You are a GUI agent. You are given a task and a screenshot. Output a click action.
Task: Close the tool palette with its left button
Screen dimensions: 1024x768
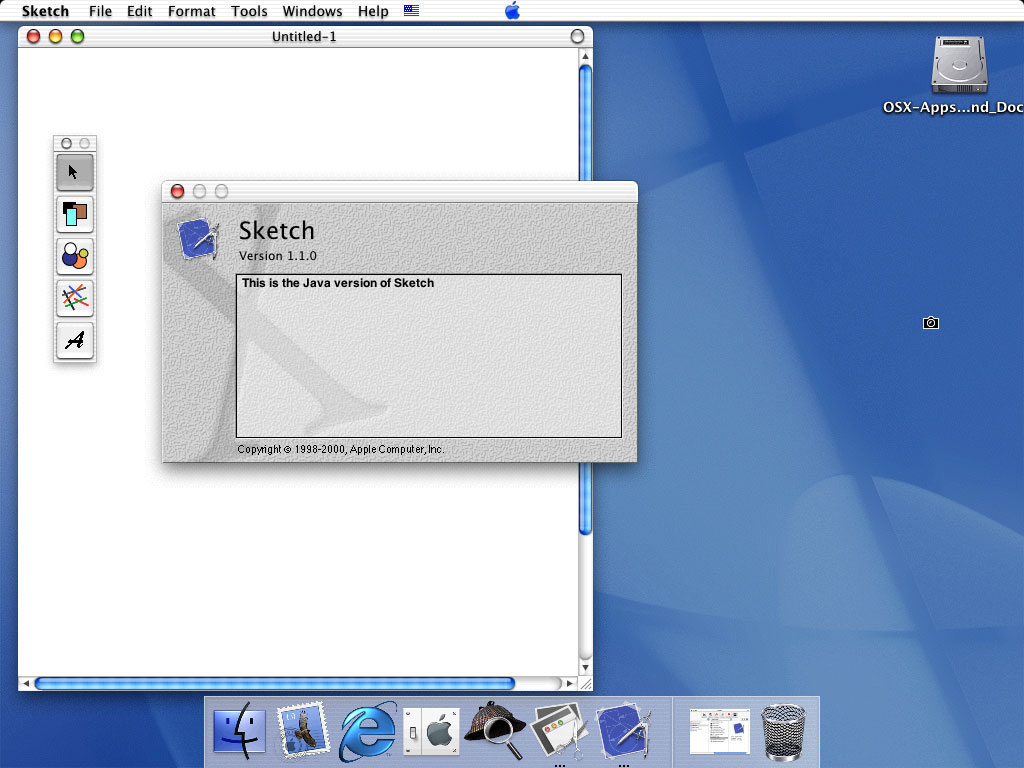(x=66, y=143)
